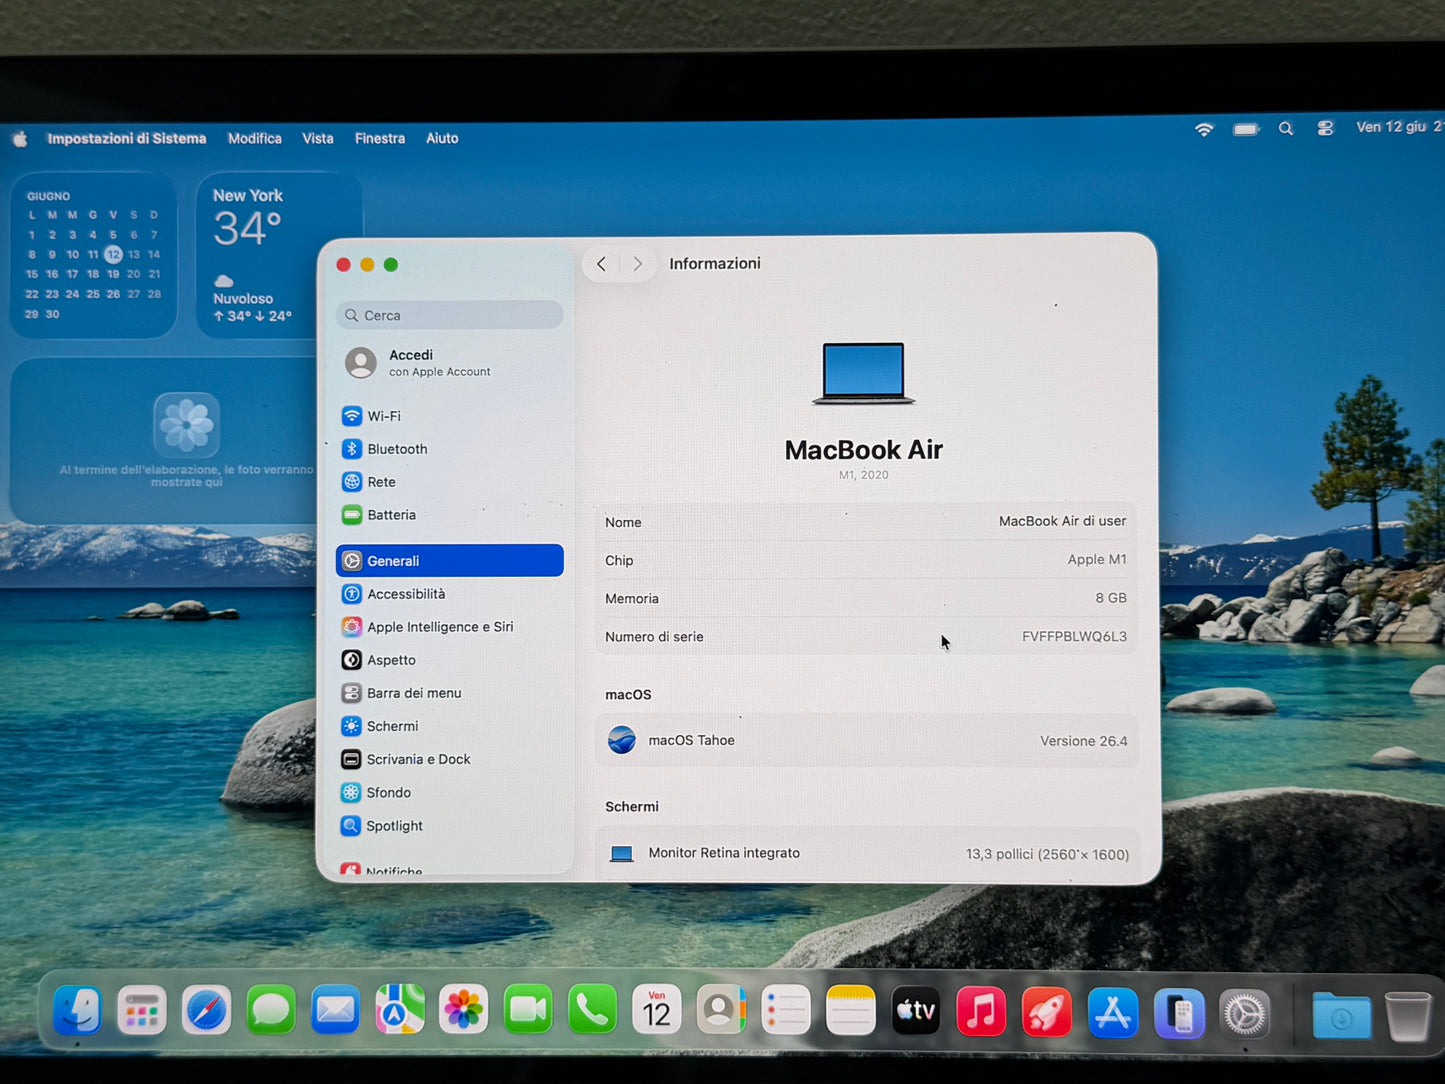Click the macOS Tahoe row
The width and height of the screenshot is (1445, 1084).
tap(867, 741)
